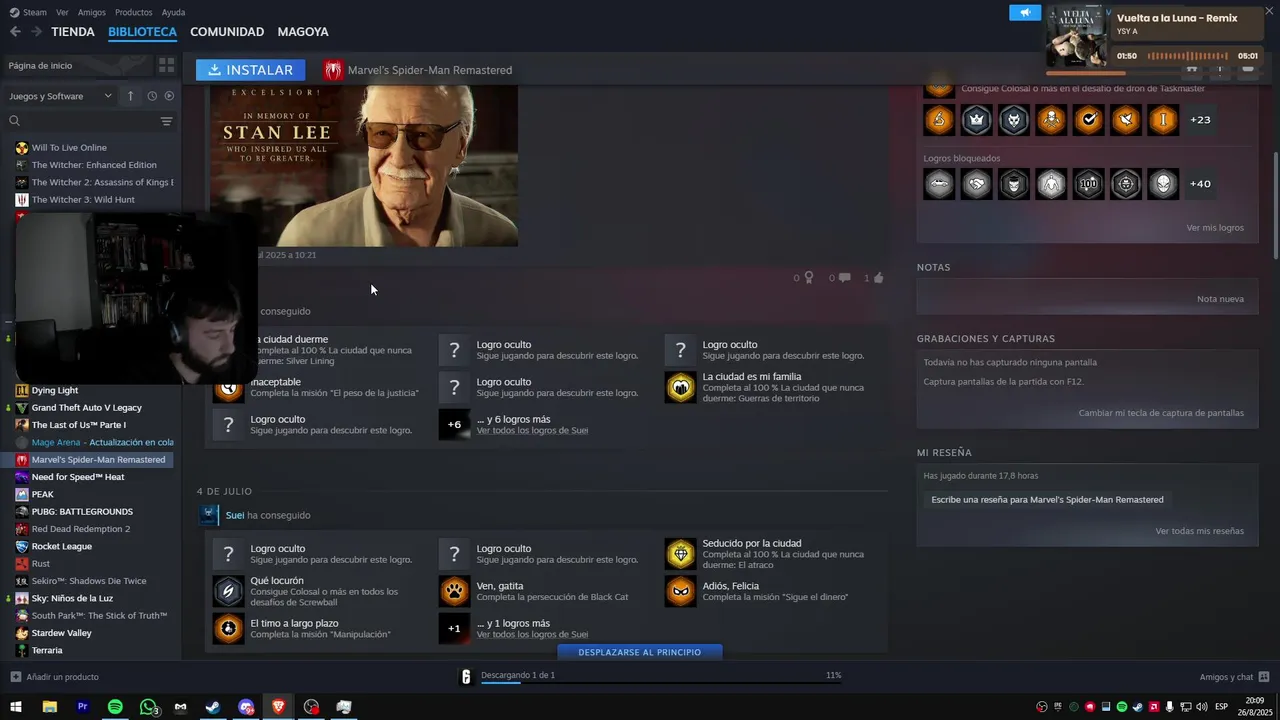Click 'La ciudad es mi familia' achievement icon
The height and width of the screenshot is (720, 1280).
tap(680, 387)
